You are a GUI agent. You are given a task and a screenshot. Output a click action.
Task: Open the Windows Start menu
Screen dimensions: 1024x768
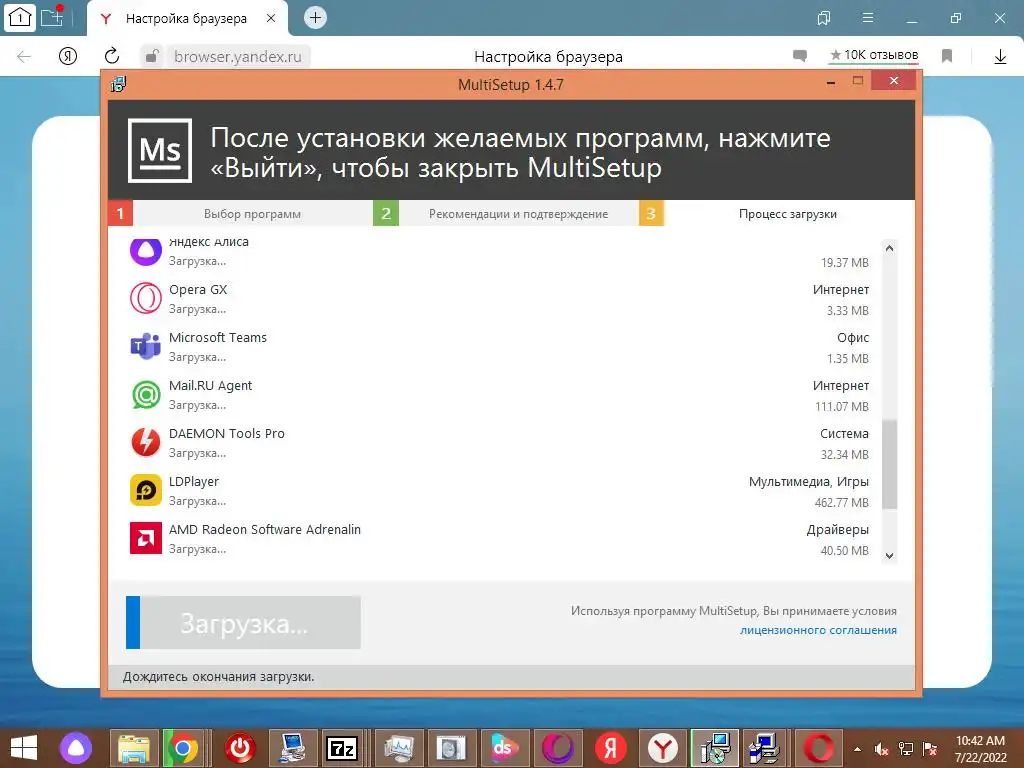coord(24,748)
